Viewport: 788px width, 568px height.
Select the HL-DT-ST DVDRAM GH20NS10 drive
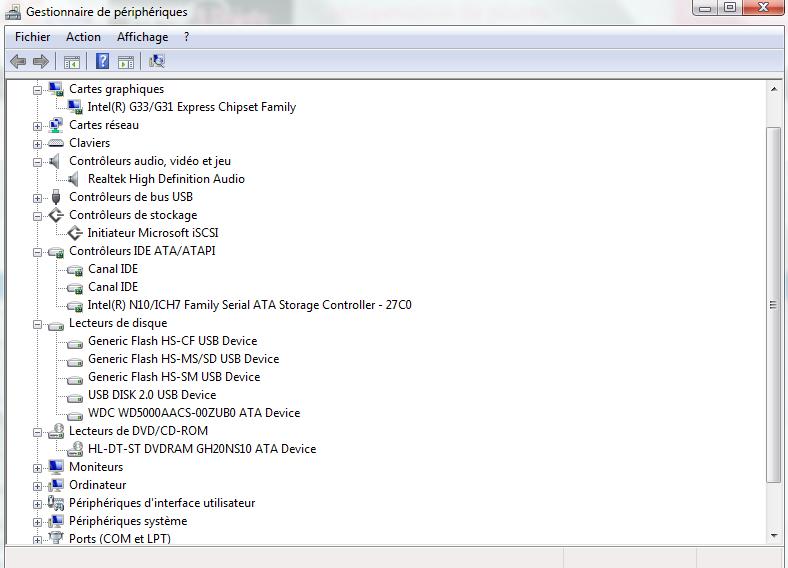(x=201, y=449)
